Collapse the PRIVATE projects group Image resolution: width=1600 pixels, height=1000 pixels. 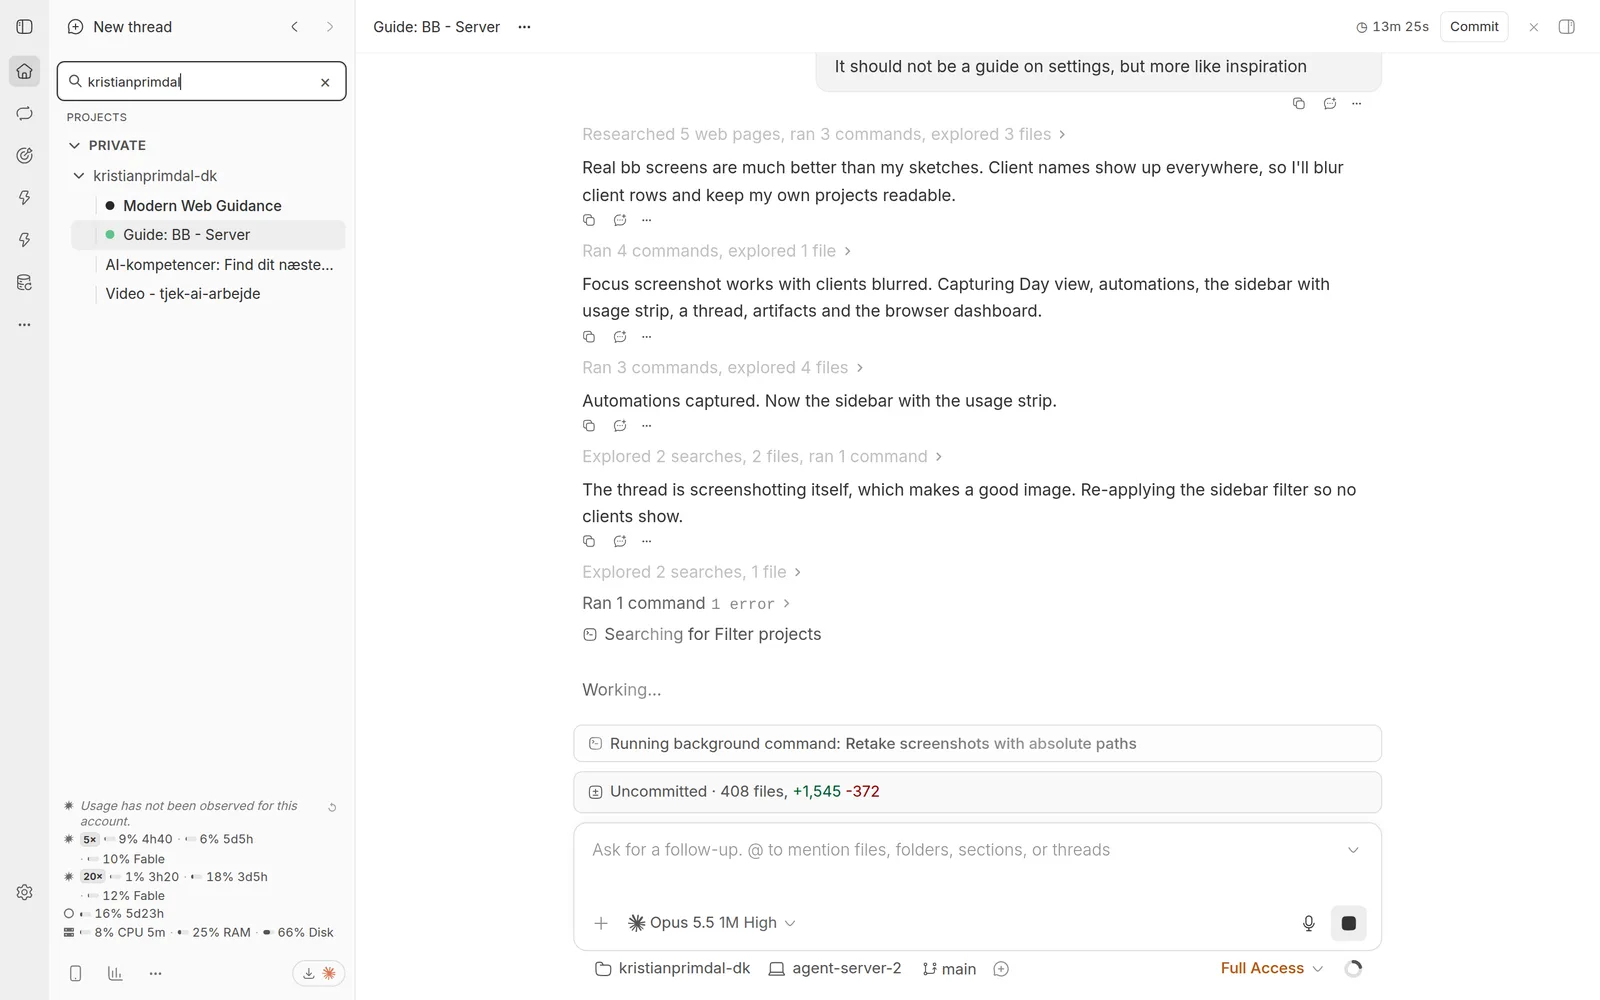74,146
